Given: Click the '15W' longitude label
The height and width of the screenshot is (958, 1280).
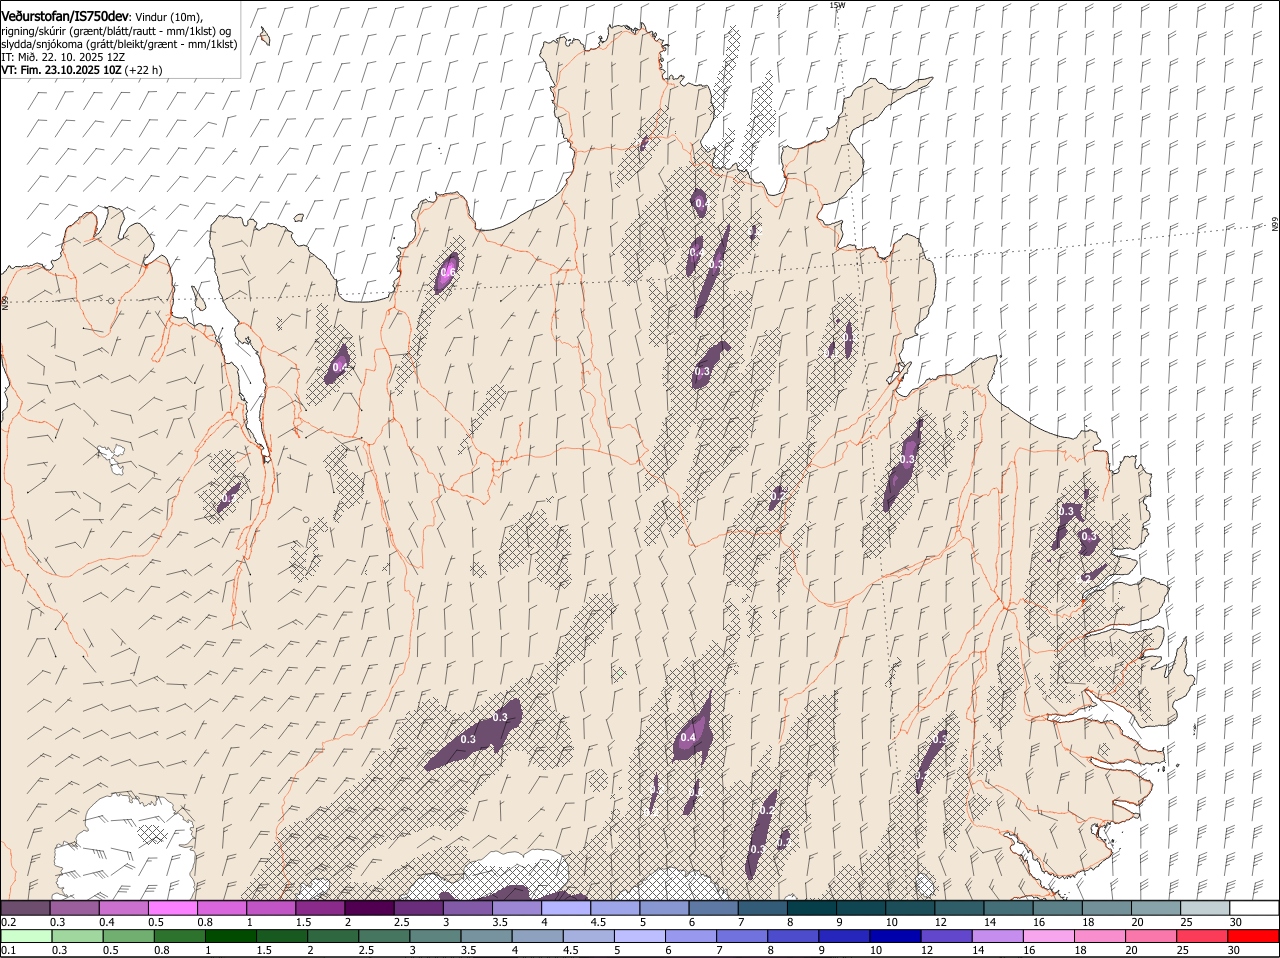Looking at the screenshot, I should [x=836, y=5].
